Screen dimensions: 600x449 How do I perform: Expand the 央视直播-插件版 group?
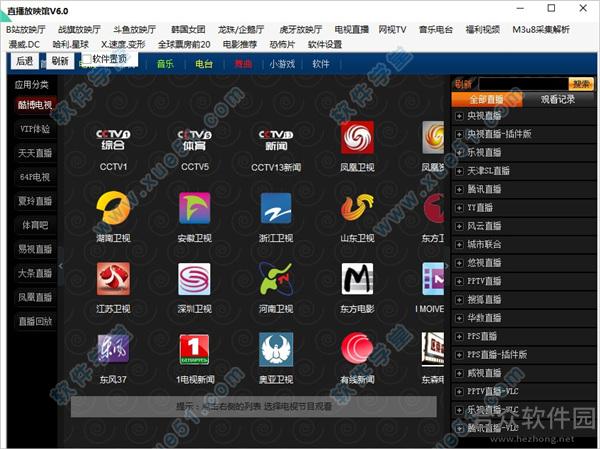[459, 134]
